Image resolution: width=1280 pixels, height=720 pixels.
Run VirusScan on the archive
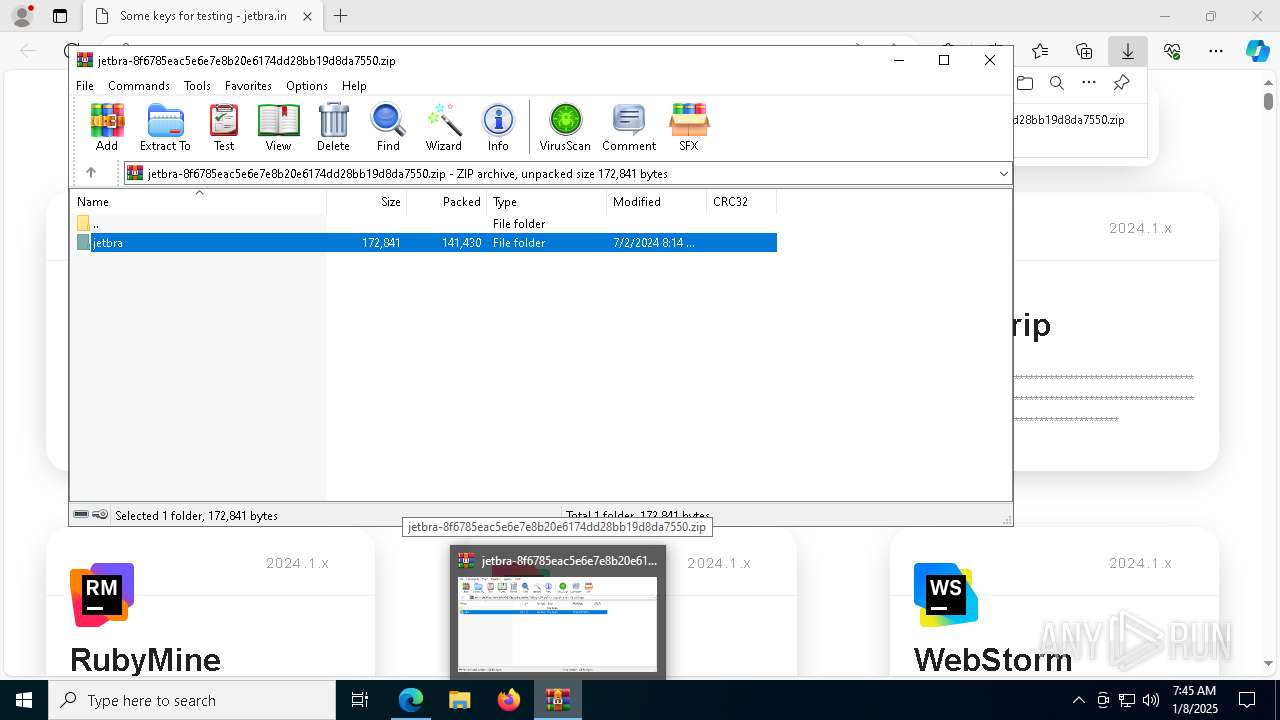[565, 127]
